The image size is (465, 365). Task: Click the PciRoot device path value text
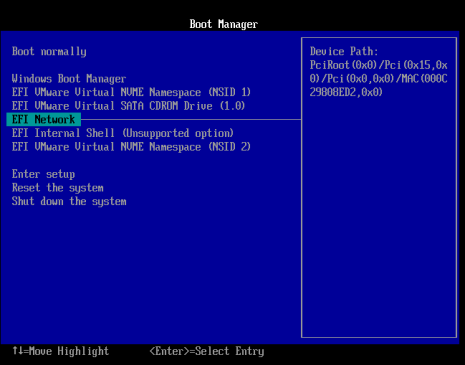tap(378, 79)
